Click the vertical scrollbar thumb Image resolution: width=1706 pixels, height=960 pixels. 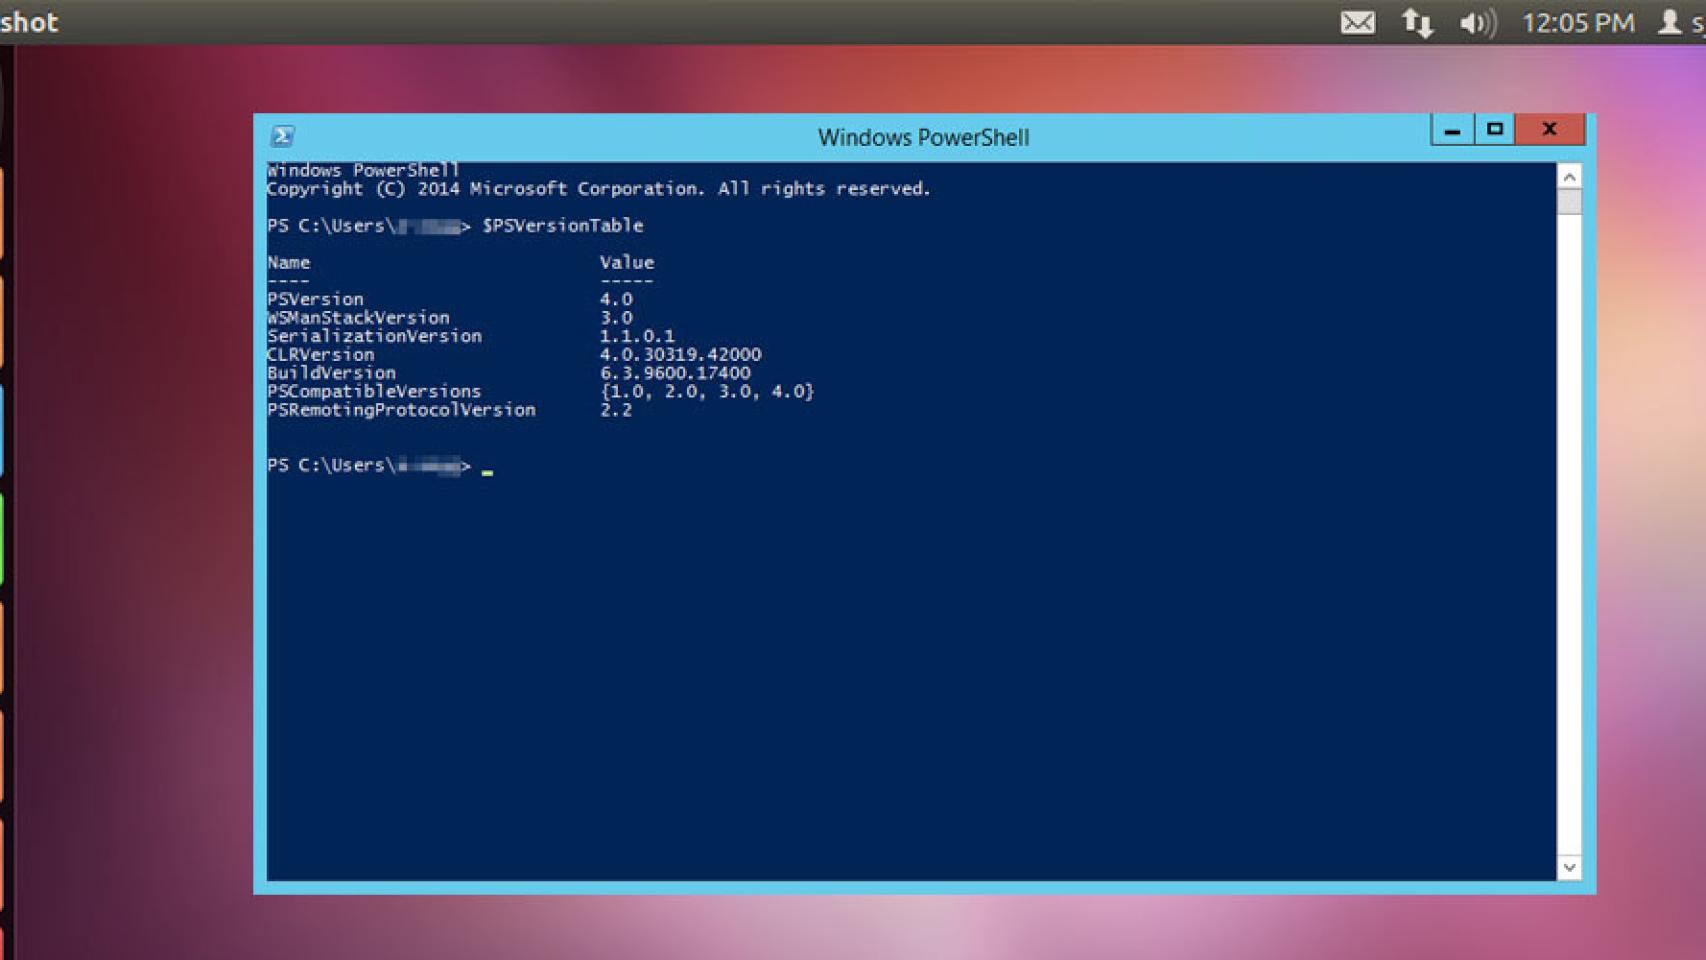[x=1569, y=202]
